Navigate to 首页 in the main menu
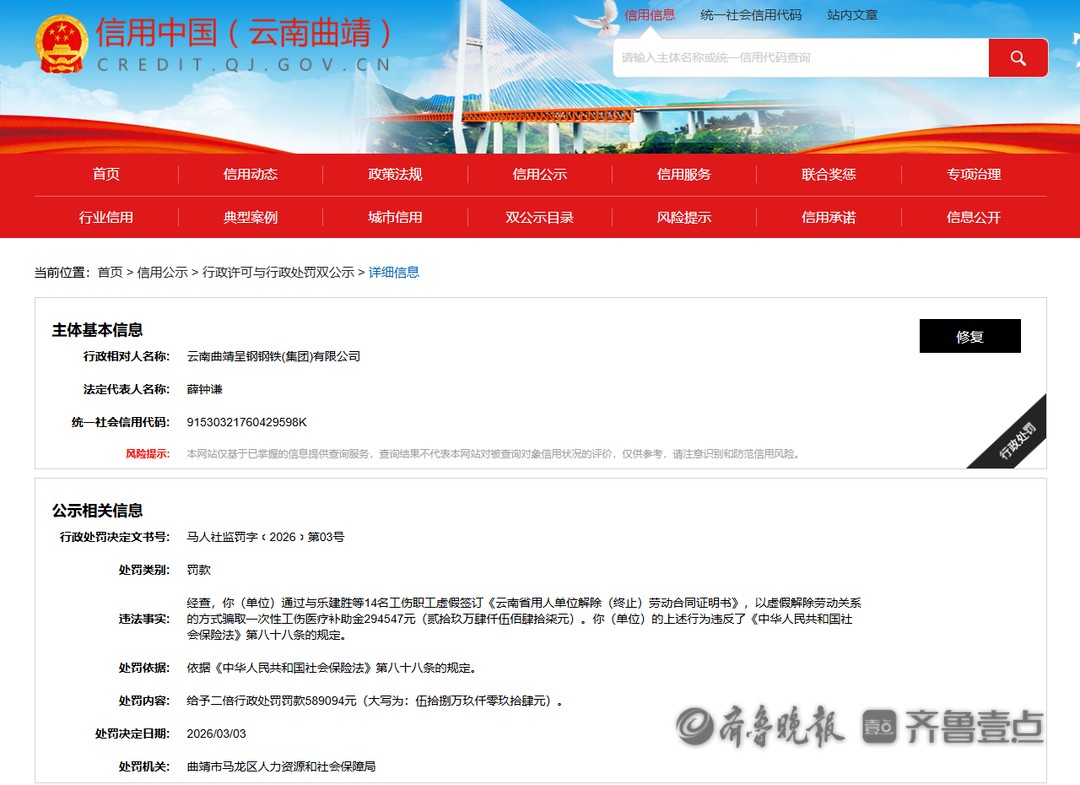The image size is (1080, 785). [105, 173]
